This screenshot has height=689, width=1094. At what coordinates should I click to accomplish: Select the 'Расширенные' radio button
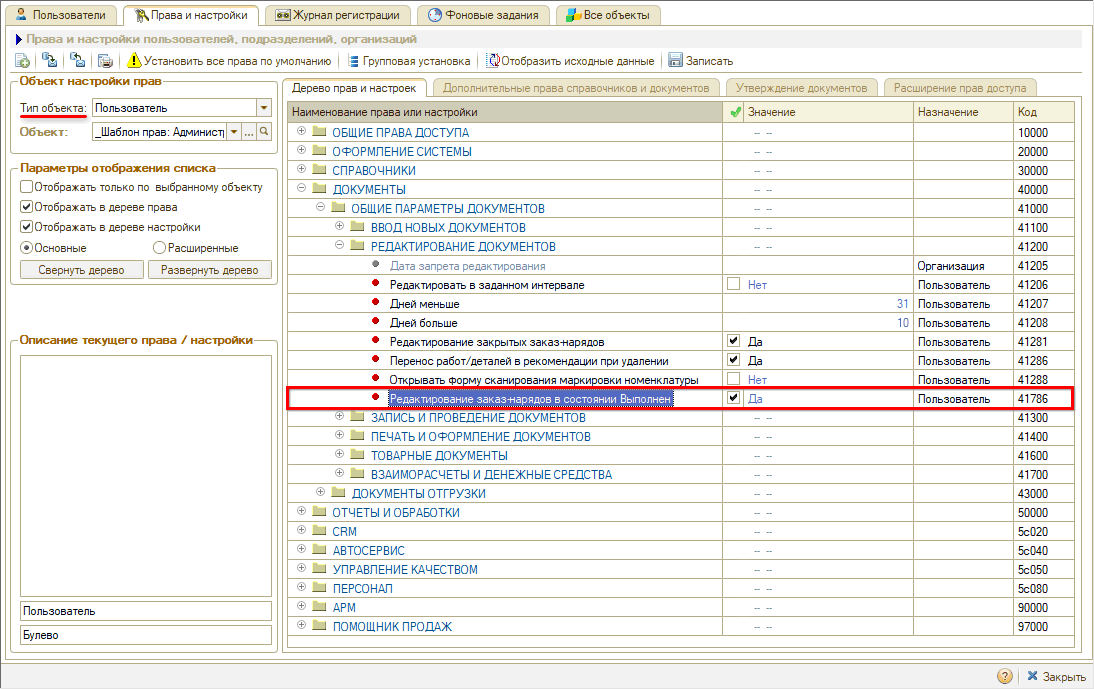(159, 248)
